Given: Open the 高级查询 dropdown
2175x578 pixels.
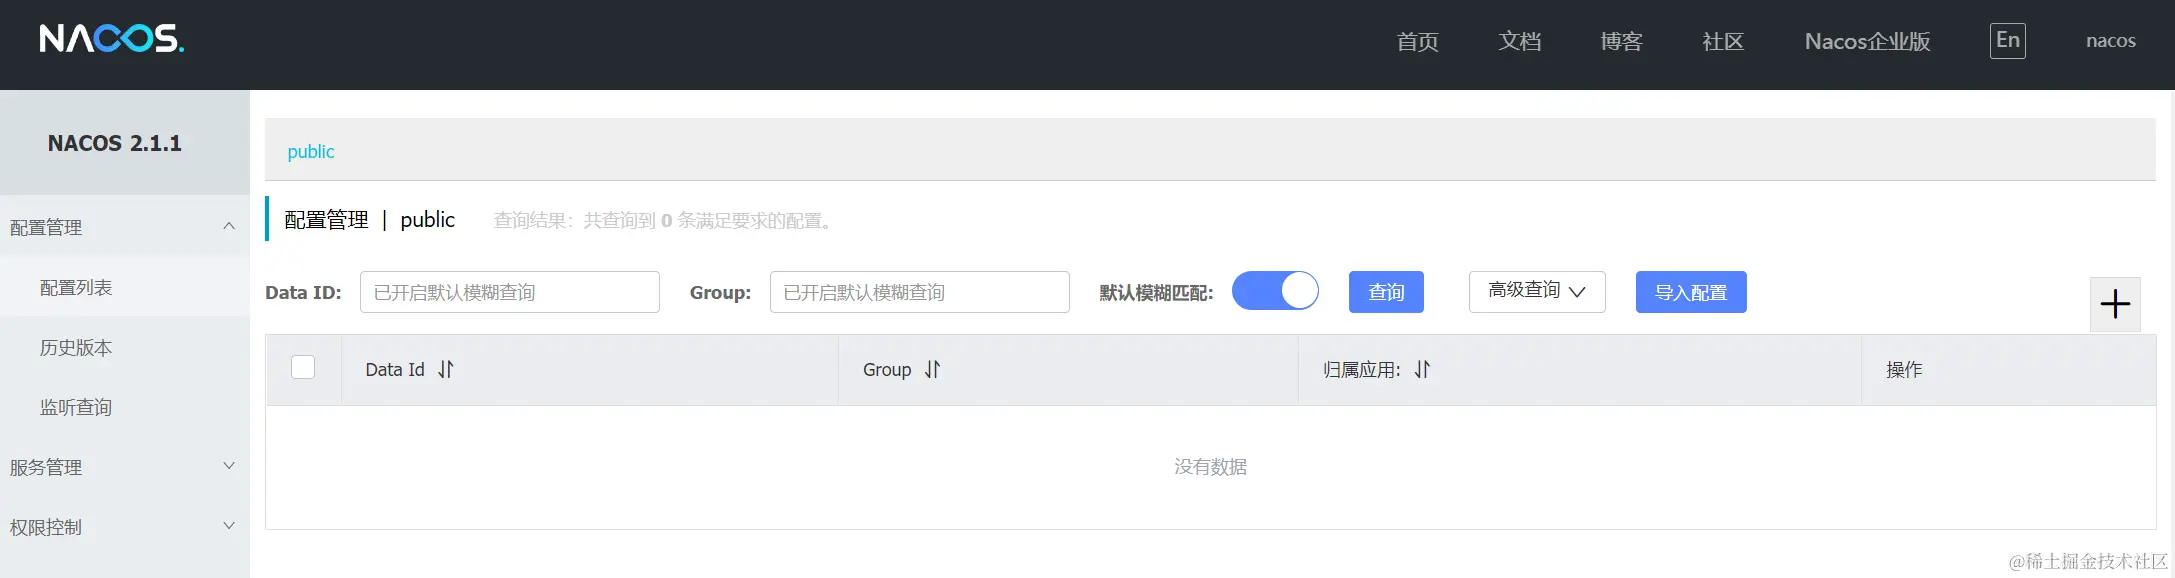Looking at the screenshot, I should point(1537,291).
